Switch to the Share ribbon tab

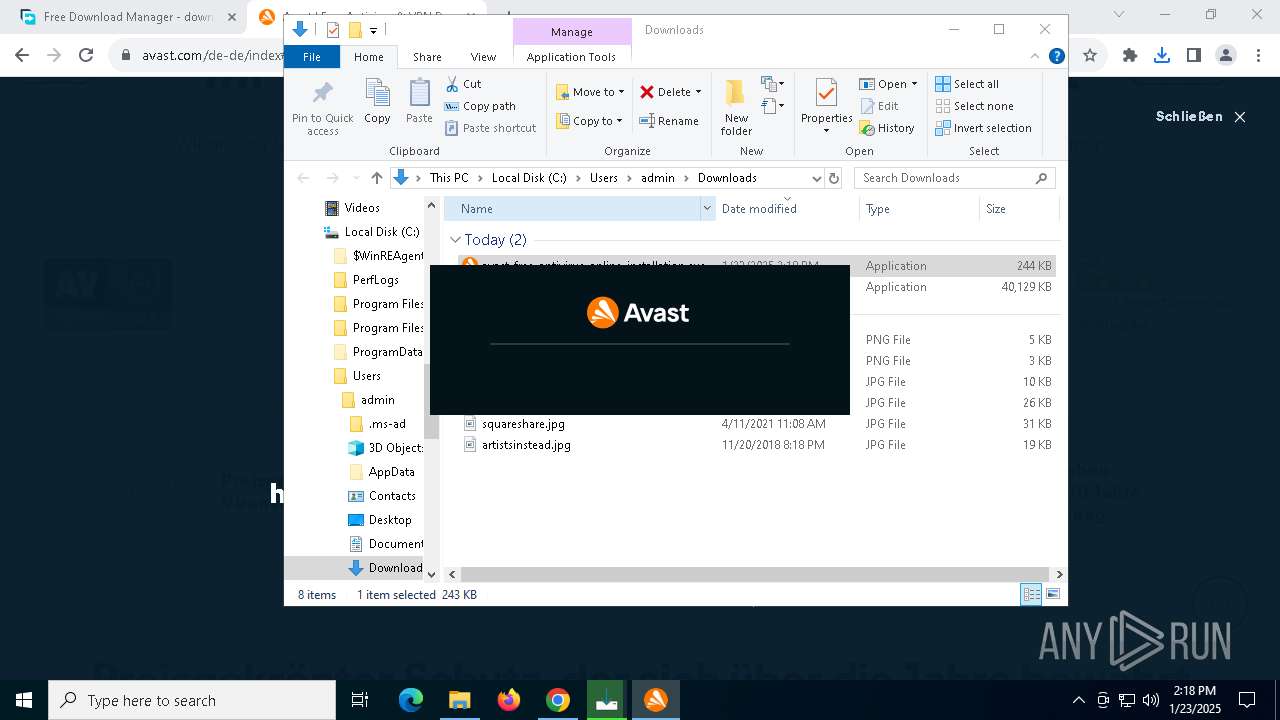(427, 57)
